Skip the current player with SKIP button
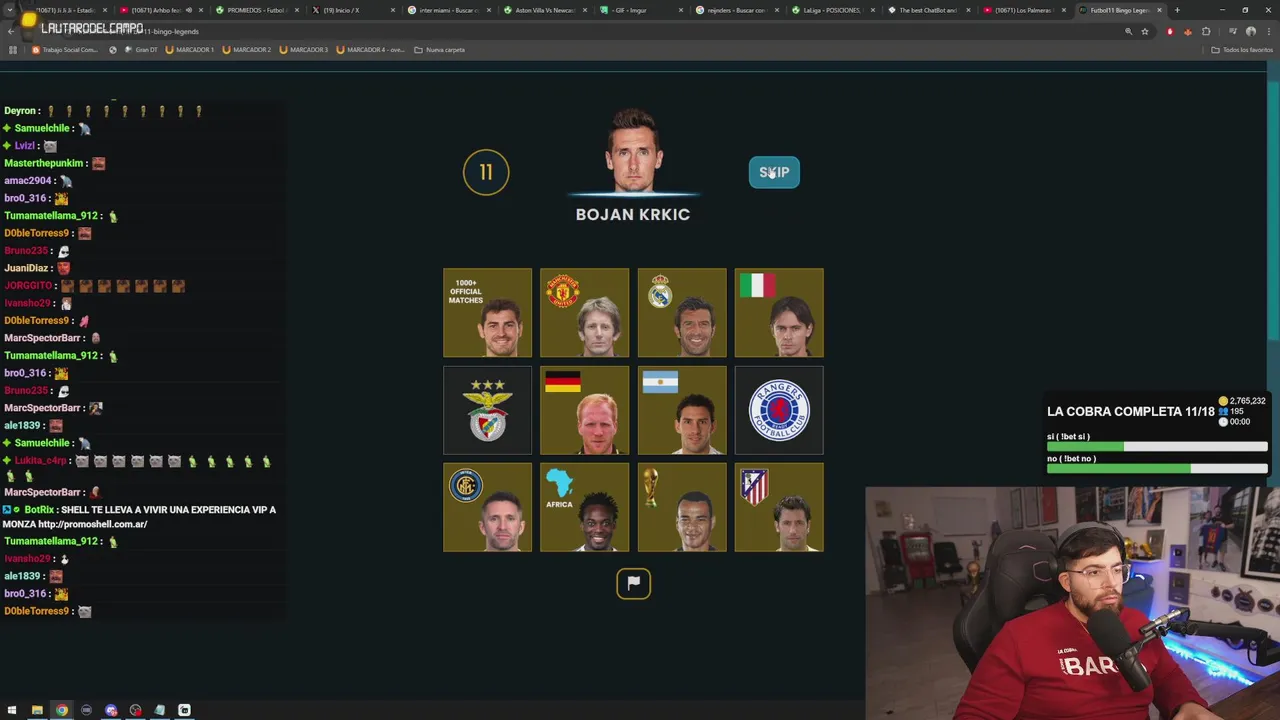Image resolution: width=1280 pixels, height=720 pixels. pos(774,172)
